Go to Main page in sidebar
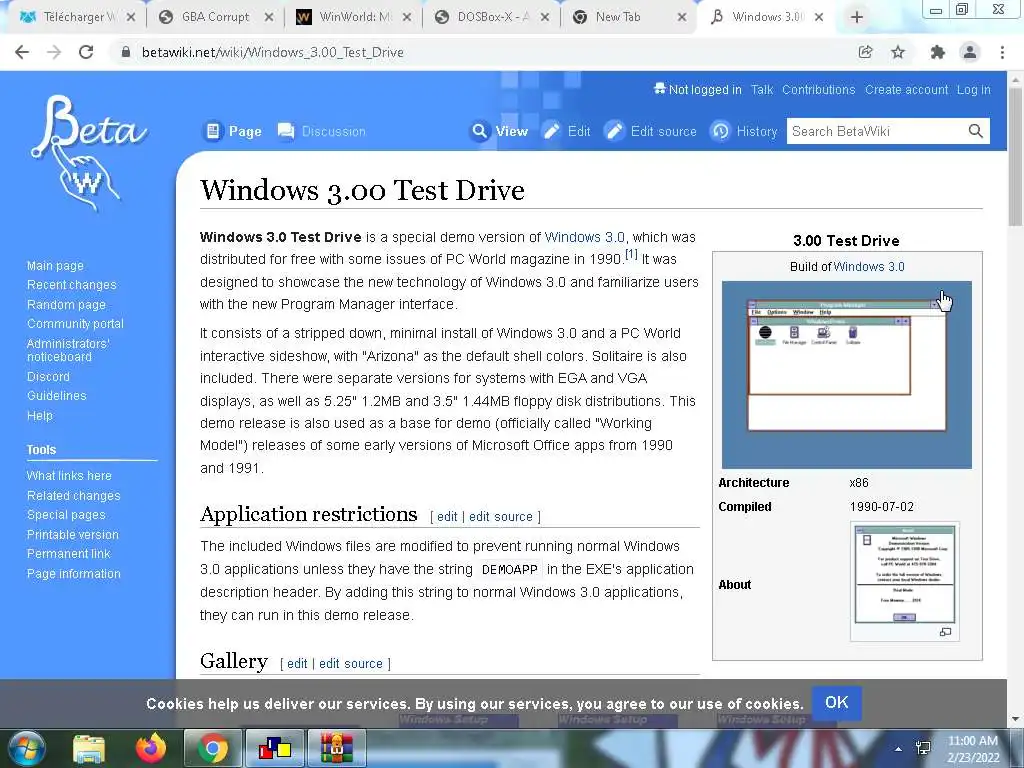 tap(56, 266)
